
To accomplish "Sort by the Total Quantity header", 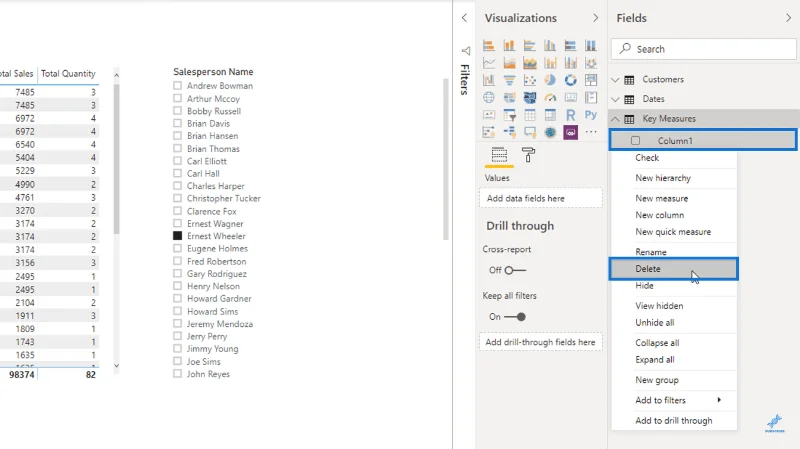I will click(68, 73).
